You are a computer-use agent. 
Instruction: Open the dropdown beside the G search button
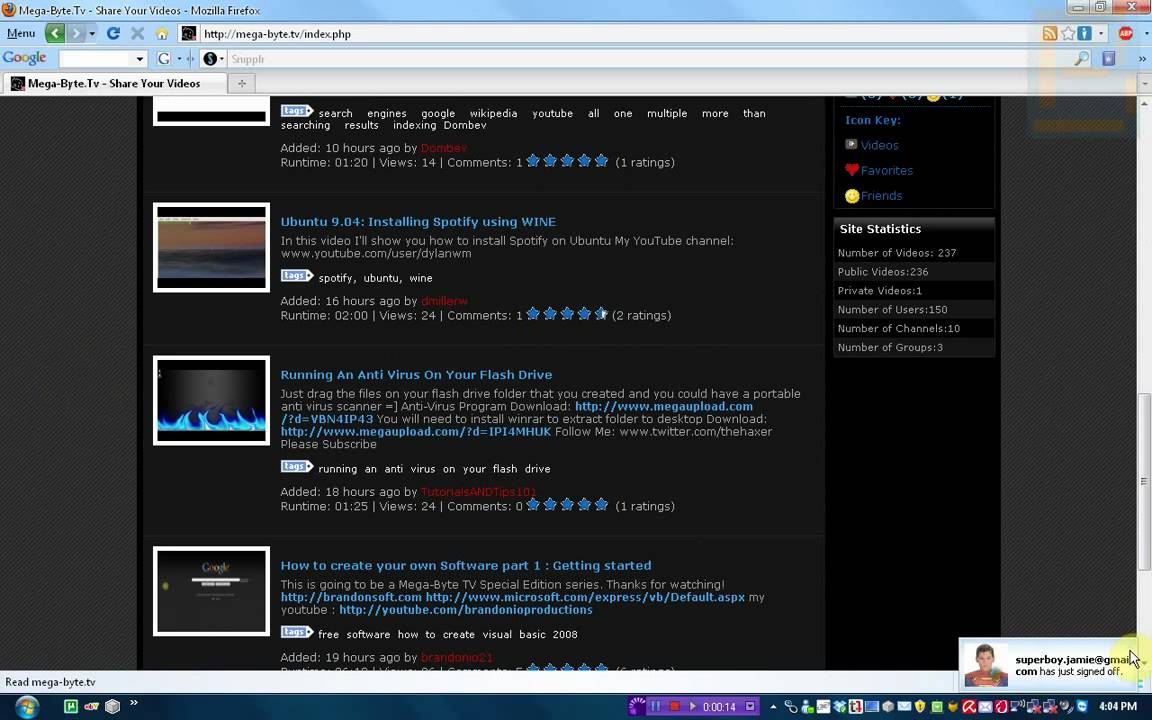coord(179,59)
